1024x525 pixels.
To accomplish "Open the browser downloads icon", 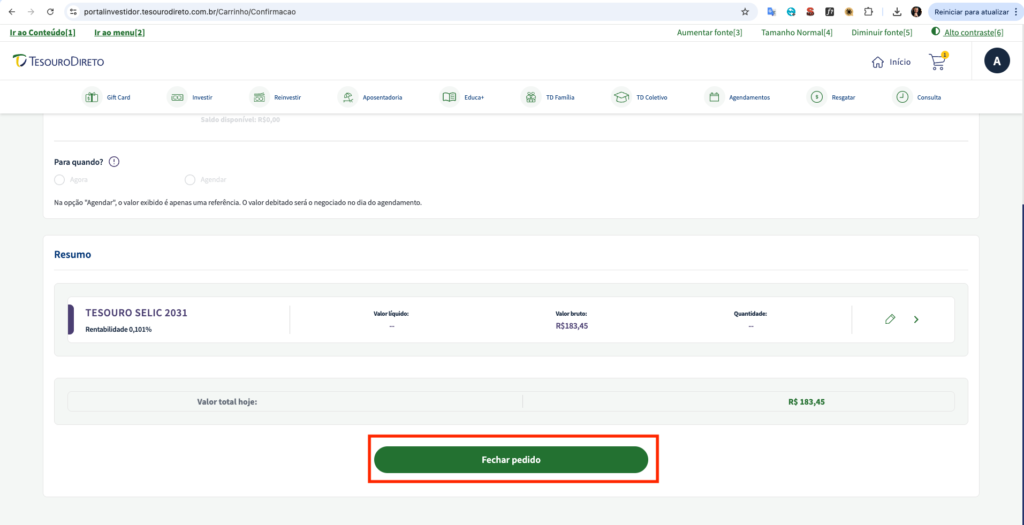I will [896, 12].
